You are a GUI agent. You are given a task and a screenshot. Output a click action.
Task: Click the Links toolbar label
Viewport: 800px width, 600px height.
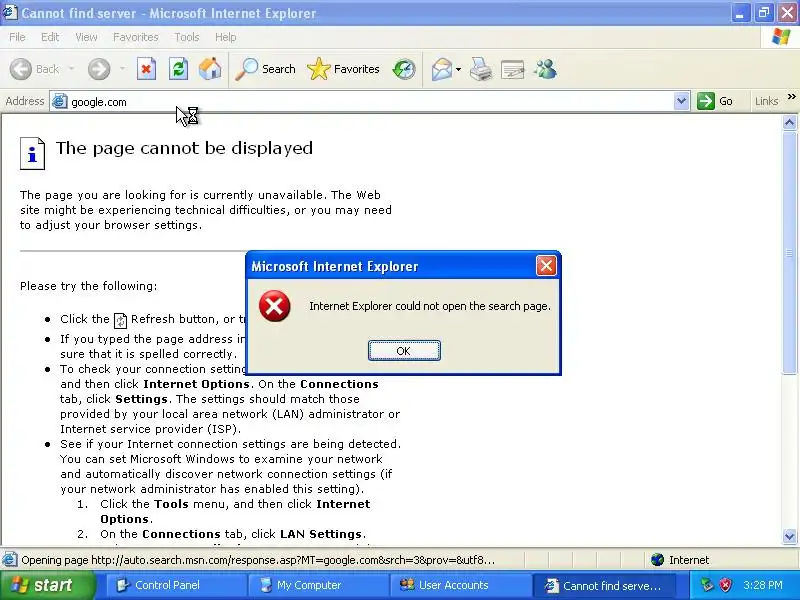point(766,101)
